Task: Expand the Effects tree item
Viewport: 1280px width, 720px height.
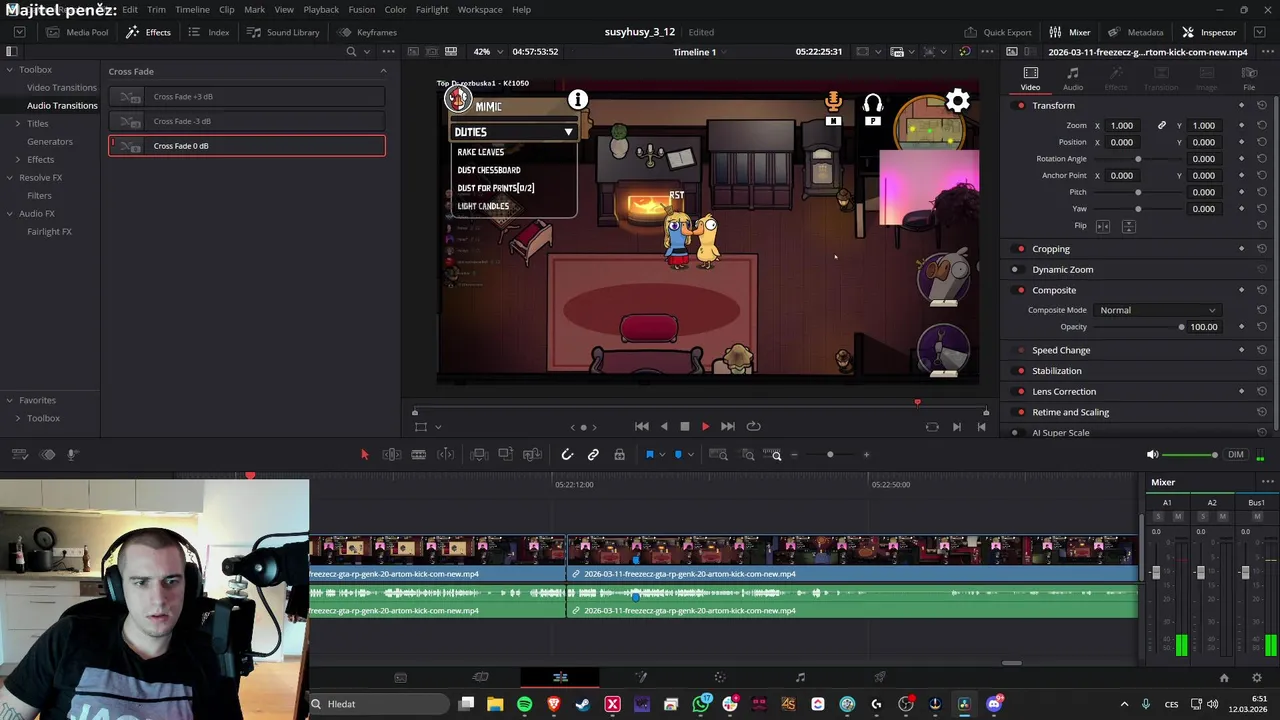Action: tap(17, 159)
